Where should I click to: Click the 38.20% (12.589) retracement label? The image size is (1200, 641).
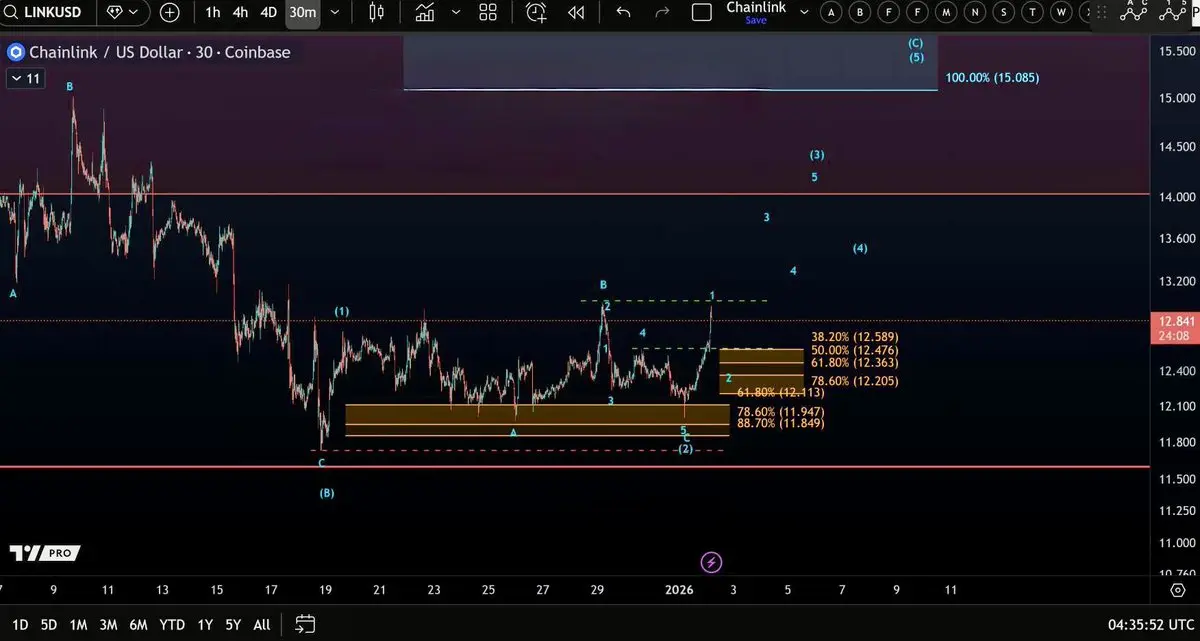point(854,337)
